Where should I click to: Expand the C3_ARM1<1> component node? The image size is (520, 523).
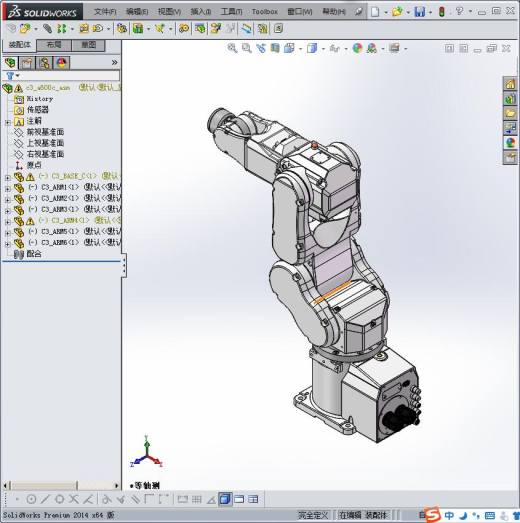coord(8,188)
